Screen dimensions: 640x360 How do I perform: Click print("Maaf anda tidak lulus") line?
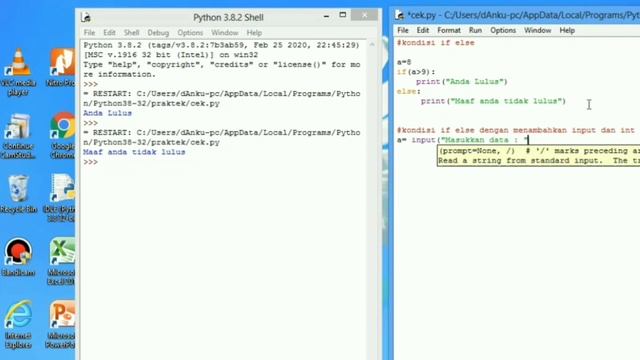[x=493, y=101]
